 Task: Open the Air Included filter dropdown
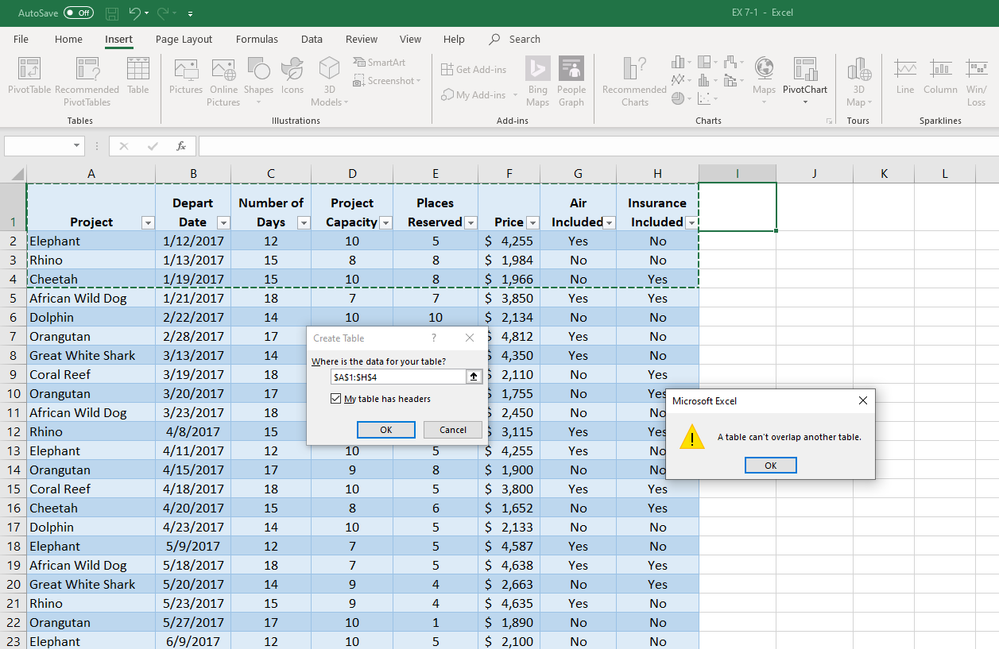pyautogui.click(x=609, y=223)
